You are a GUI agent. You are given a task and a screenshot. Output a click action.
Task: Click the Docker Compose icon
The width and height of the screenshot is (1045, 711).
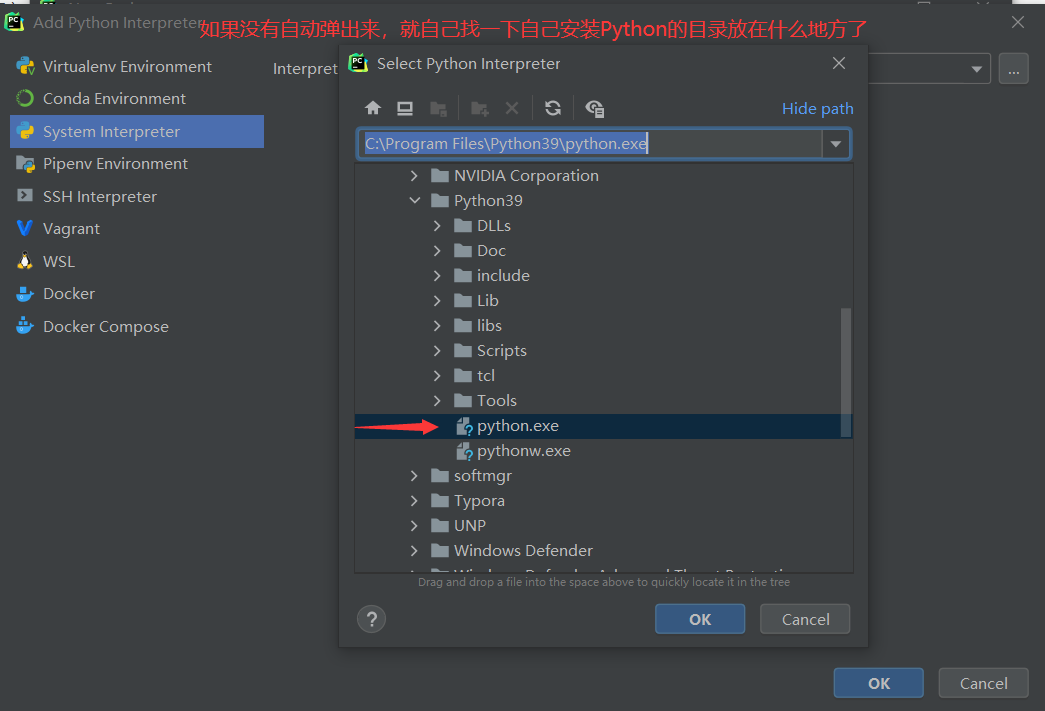(x=25, y=326)
